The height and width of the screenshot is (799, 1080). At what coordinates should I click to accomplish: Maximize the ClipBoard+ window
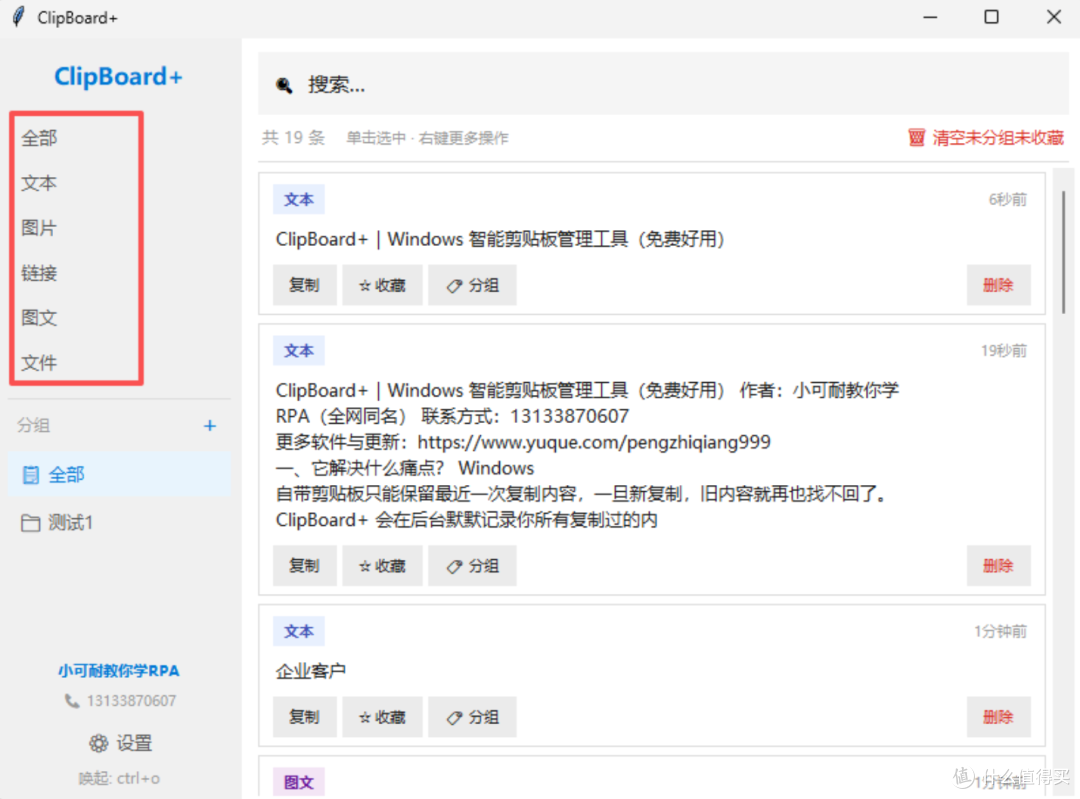click(x=991, y=17)
